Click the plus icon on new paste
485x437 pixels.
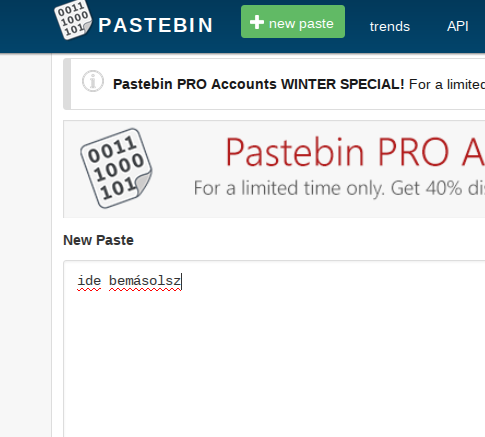(x=257, y=22)
